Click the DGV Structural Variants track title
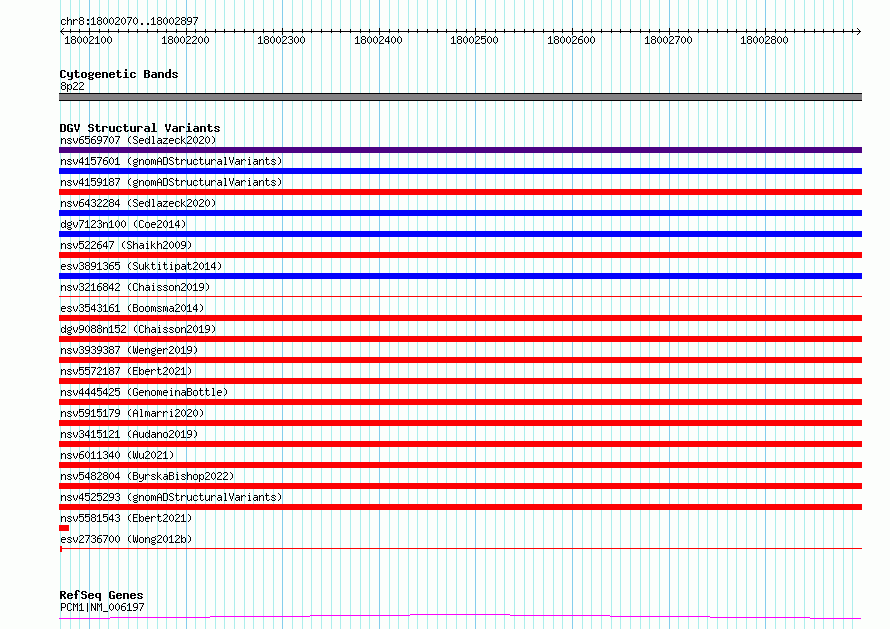Image resolution: width=890 pixels, height=629 pixels. [140, 128]
